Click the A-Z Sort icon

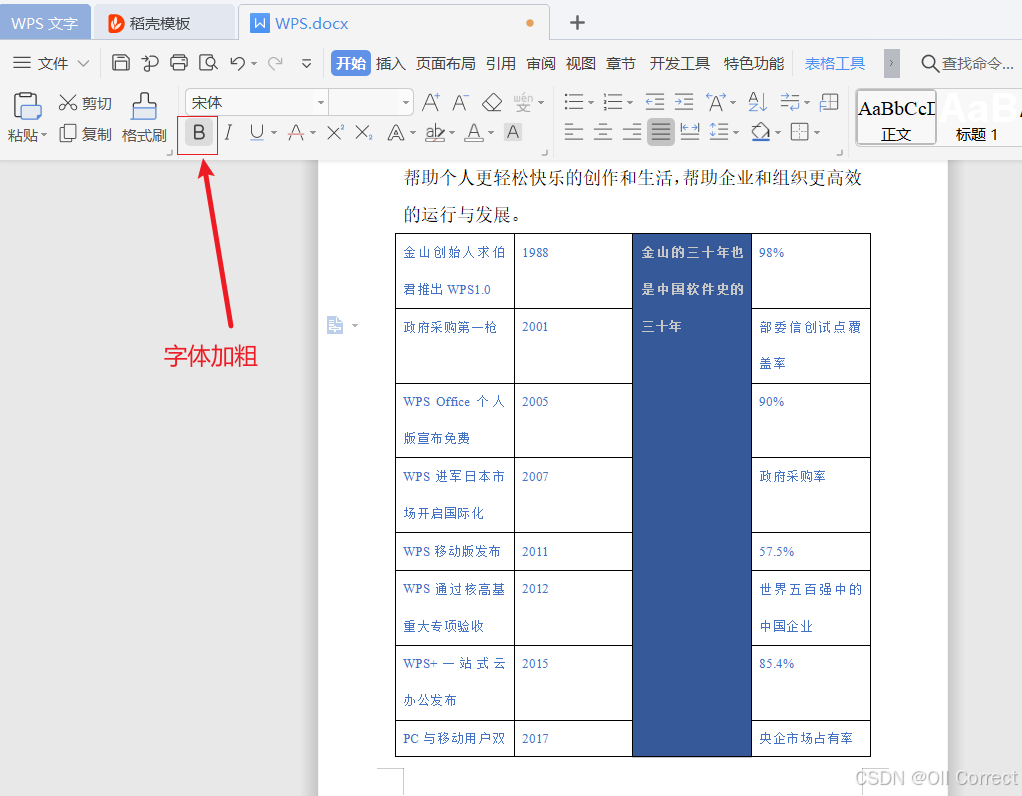click(757, 102)
